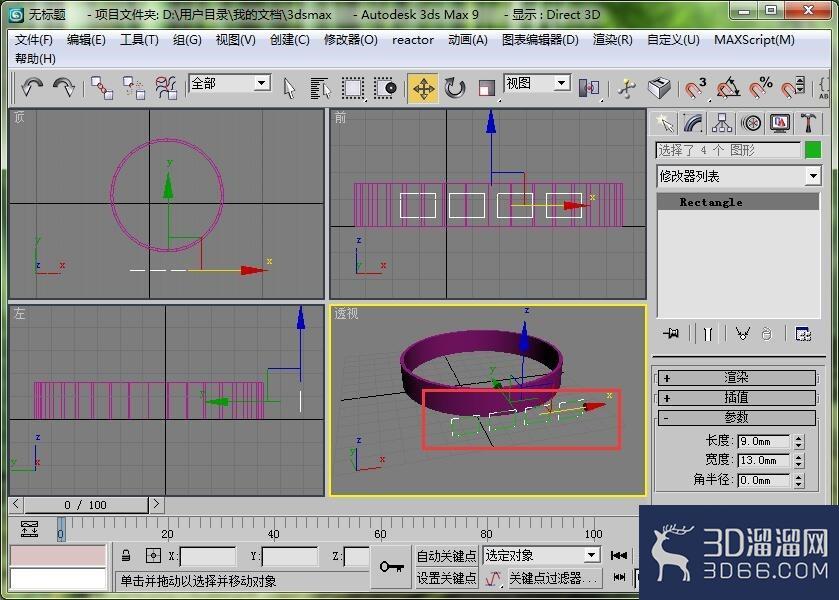The width and height of the screenshot is (839, 600).
Task: Click the 角半径 value field
Action: tap(764, 480)
